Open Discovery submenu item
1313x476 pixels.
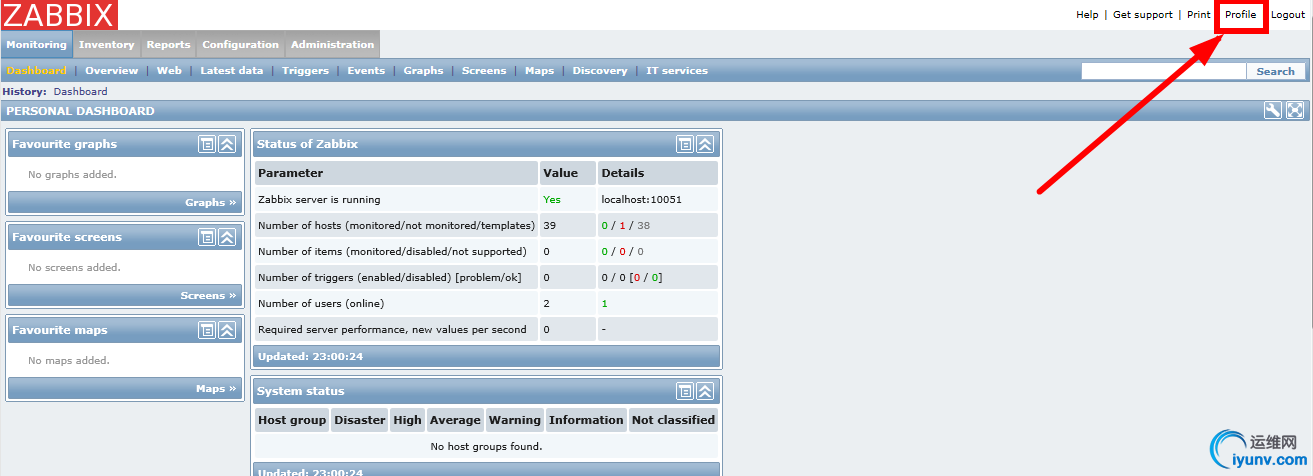tap(600, 71)
